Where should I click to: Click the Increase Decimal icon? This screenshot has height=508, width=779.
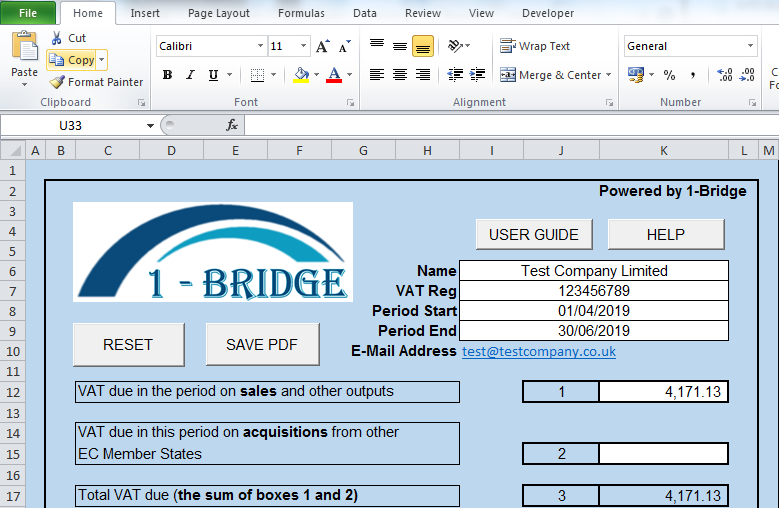click(725, 75)
